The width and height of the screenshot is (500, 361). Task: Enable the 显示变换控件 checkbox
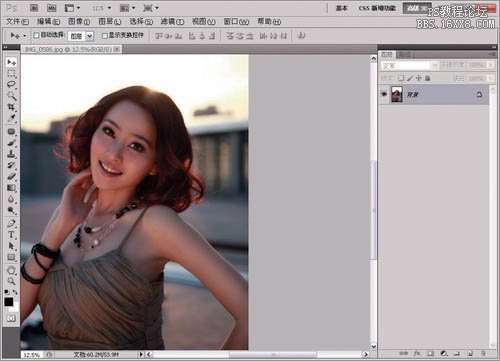[104, 35]
